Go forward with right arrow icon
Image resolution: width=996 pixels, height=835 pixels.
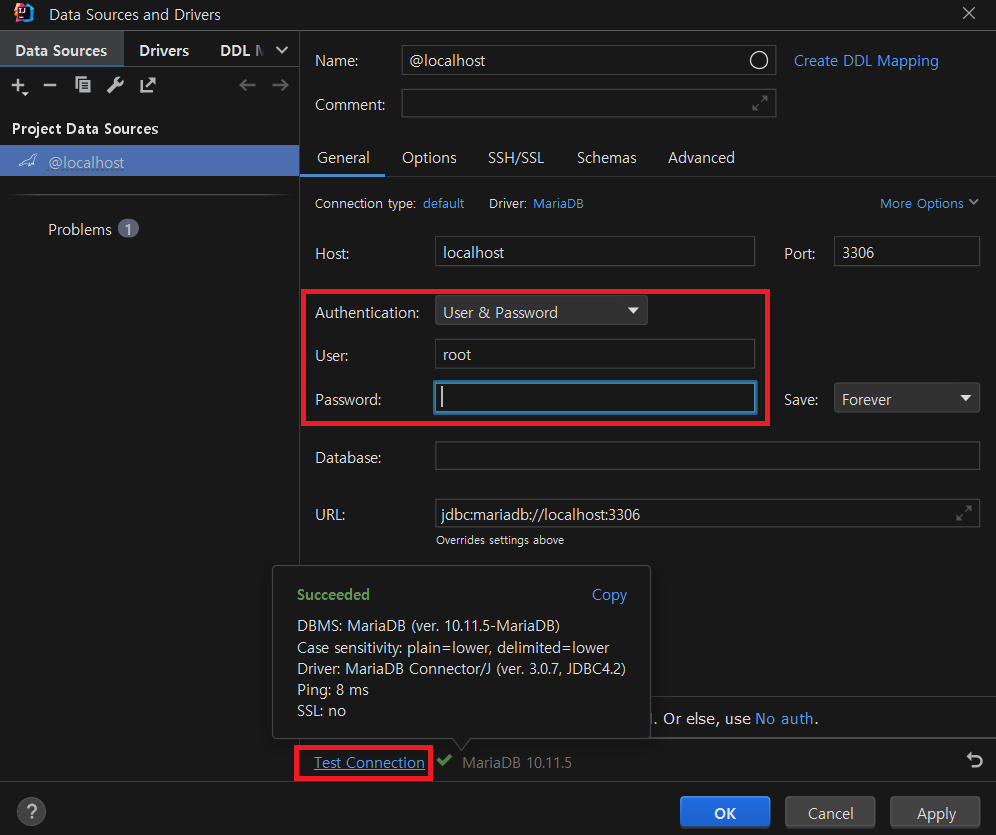(280, 85)
